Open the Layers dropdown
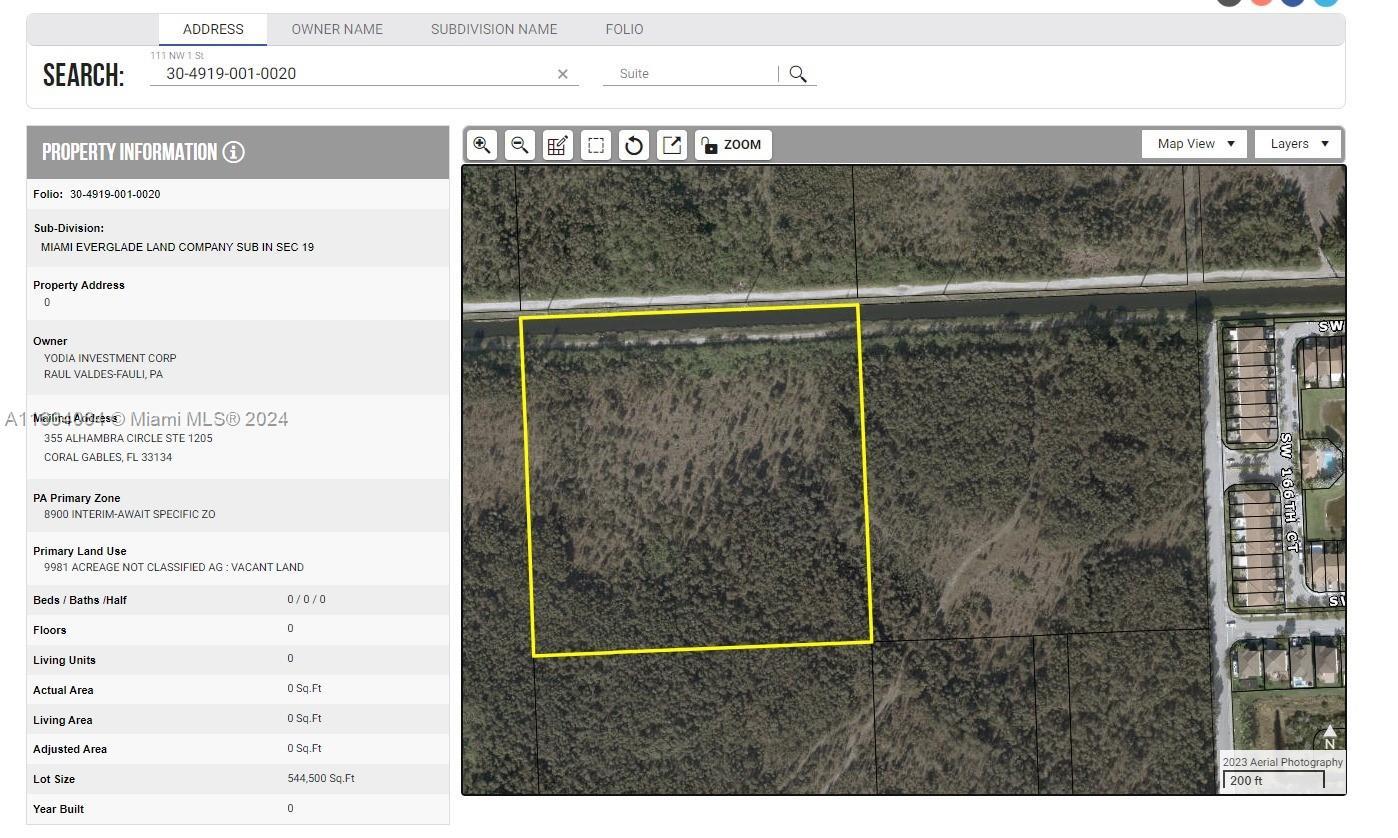Screen dimensions: 1398x838 1297,144
